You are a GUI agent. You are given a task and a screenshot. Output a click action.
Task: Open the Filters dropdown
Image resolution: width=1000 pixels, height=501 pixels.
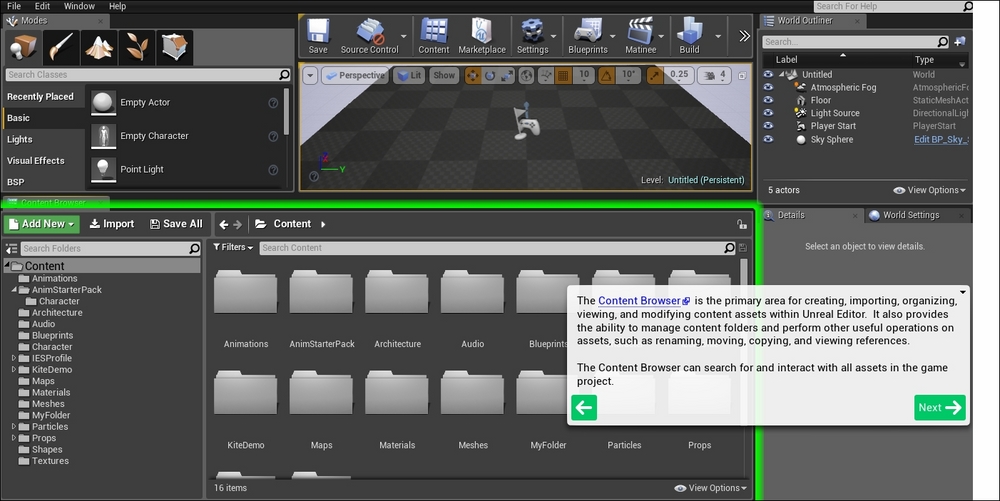coord(233,247)
